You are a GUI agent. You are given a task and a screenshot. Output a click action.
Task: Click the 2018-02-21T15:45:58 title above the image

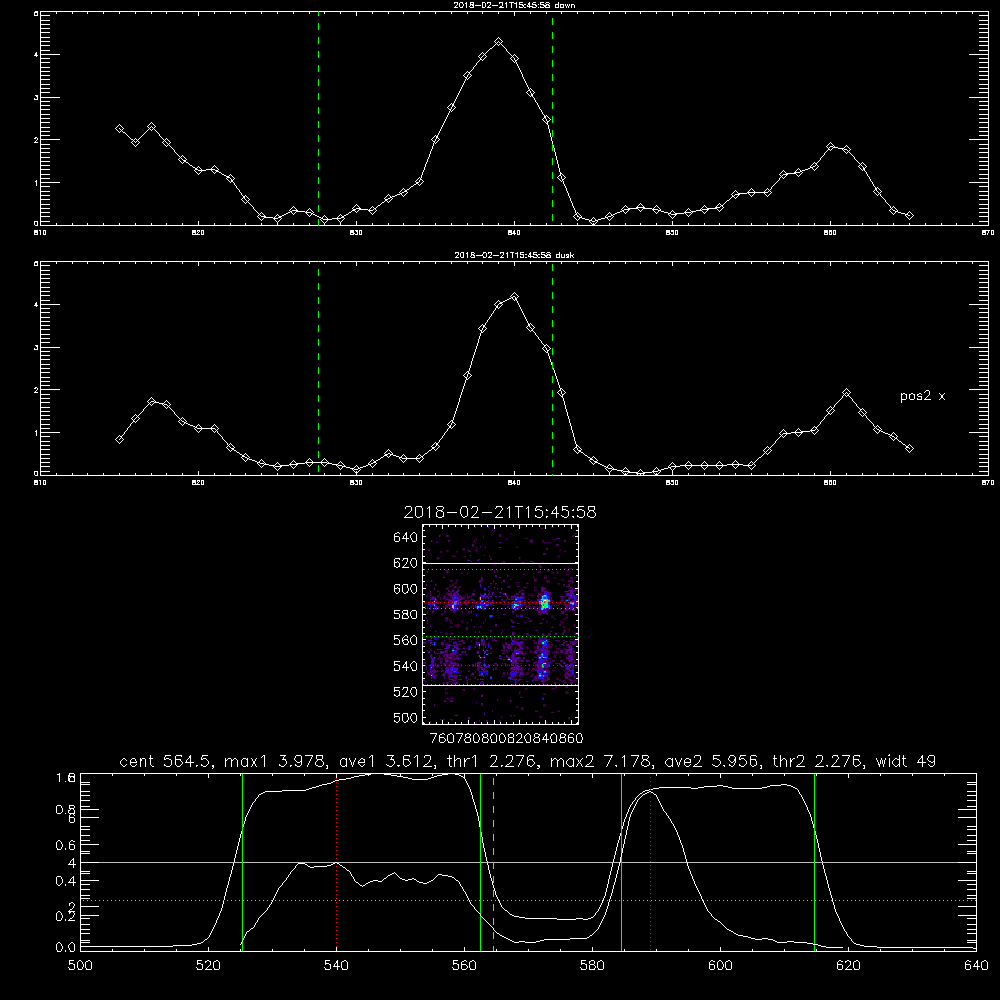coord(500,512)
